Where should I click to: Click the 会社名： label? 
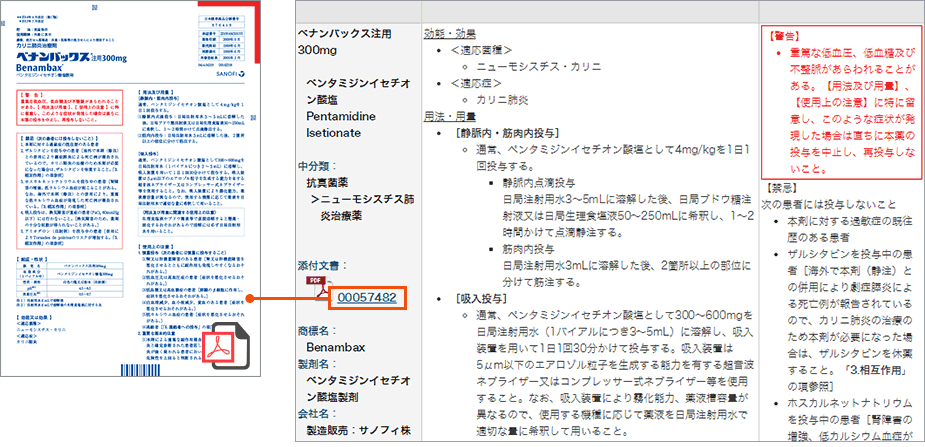tap(318, 412)
